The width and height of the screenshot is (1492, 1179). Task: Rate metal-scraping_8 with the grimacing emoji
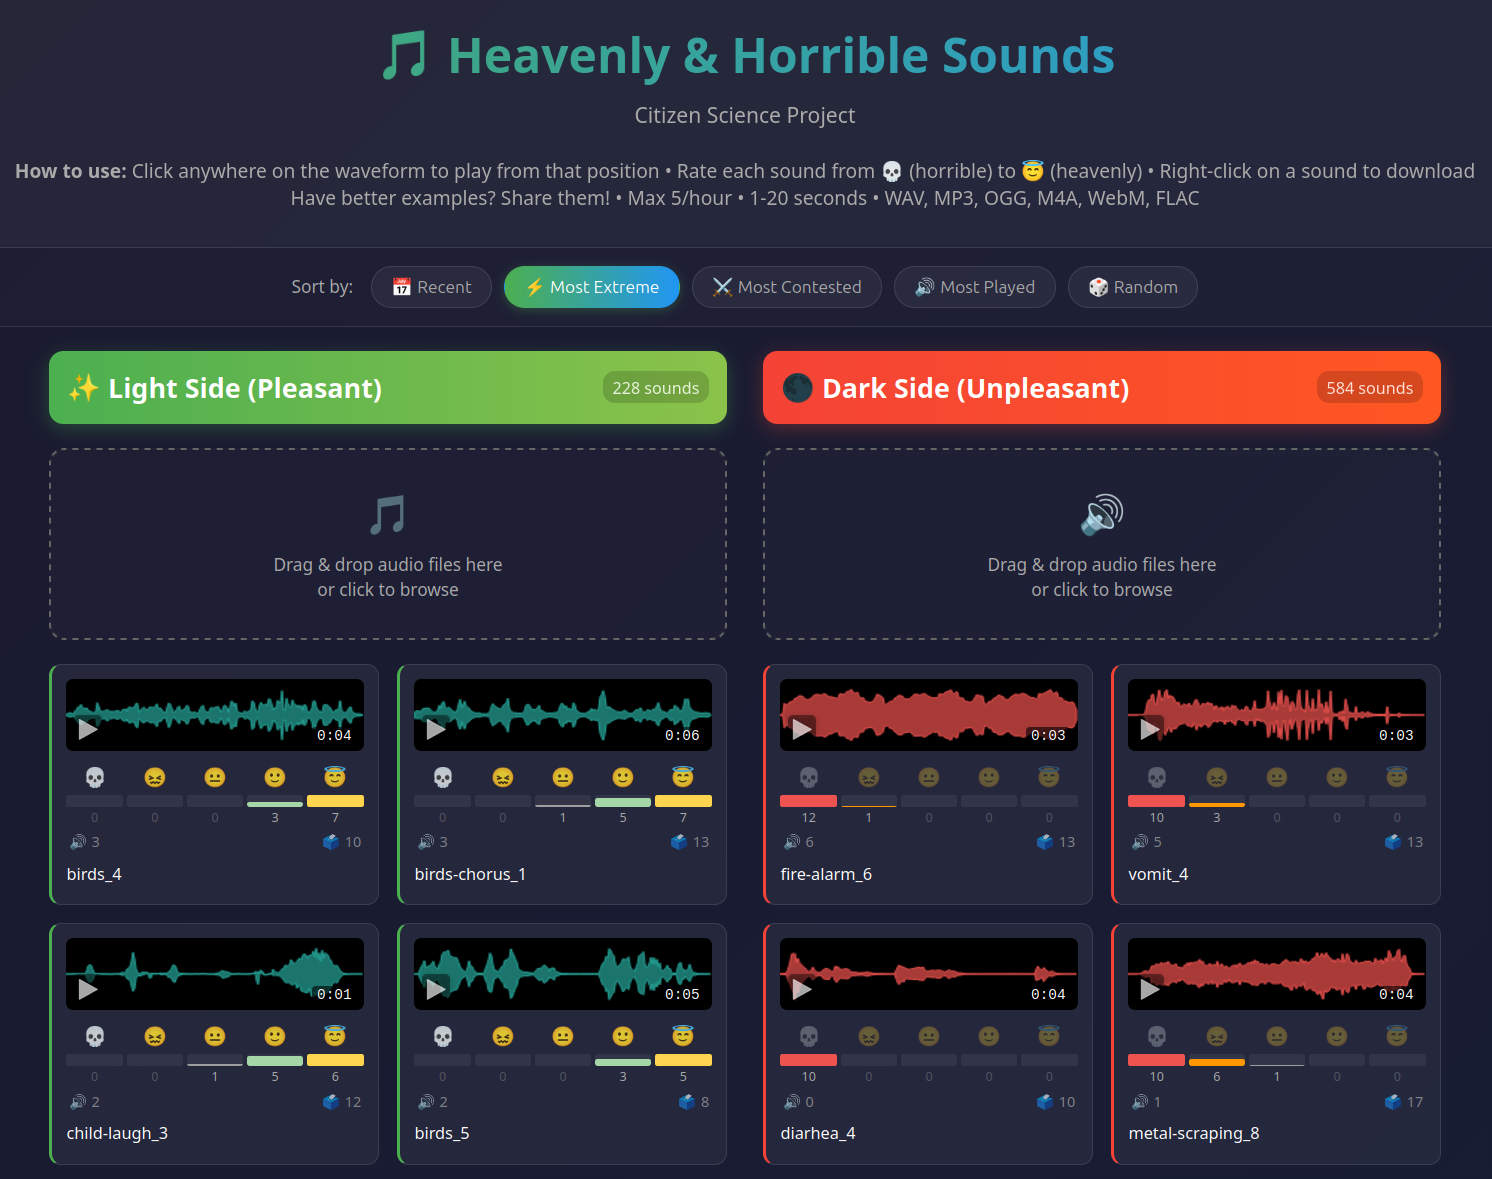1217,1036
